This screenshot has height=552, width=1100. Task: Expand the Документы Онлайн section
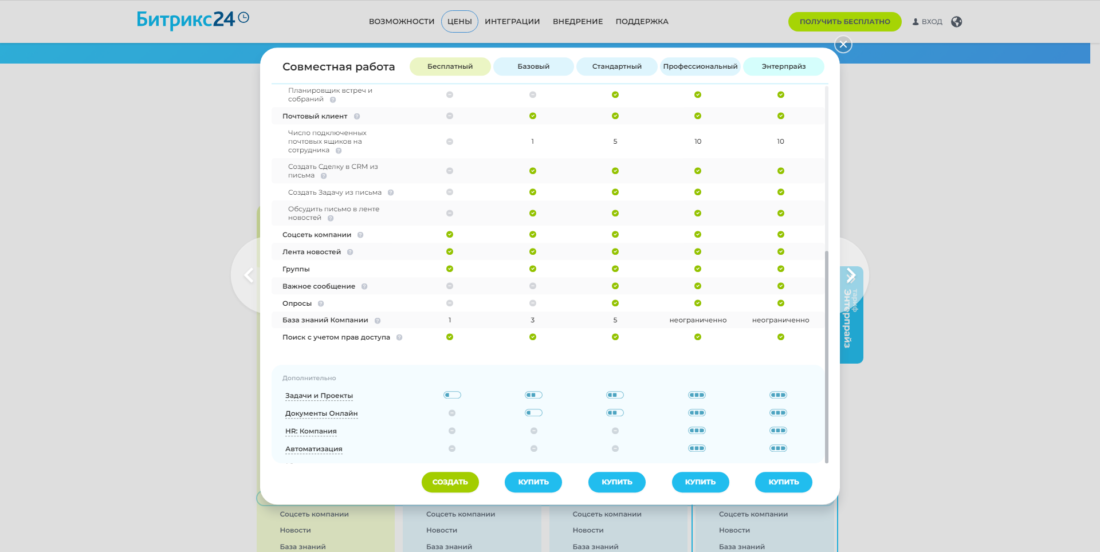pos(321,413)
